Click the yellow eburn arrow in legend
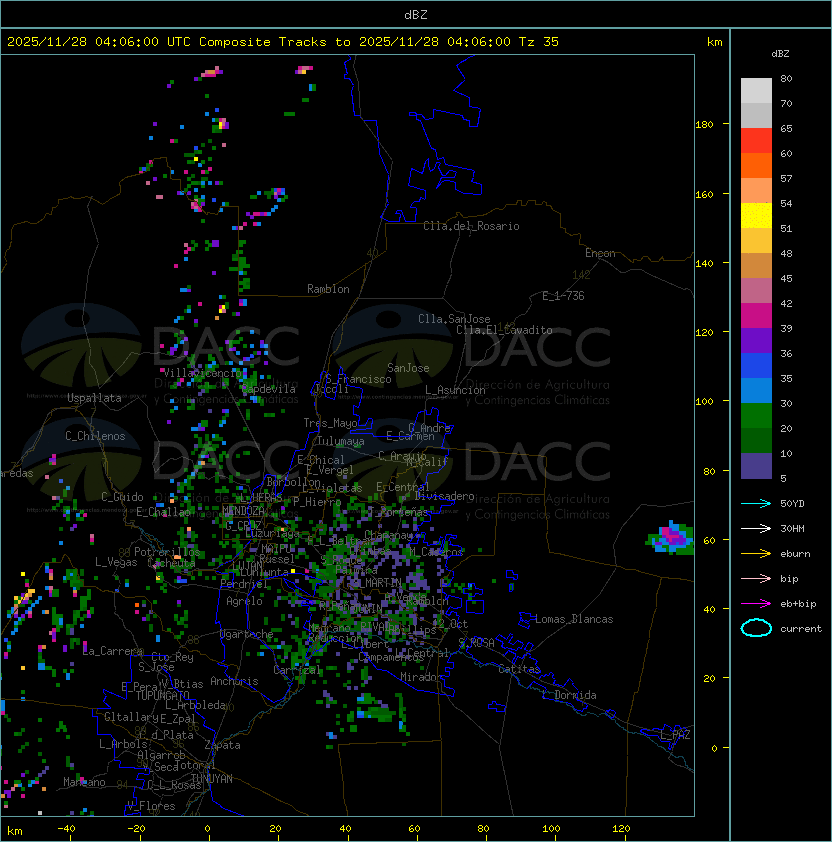 click(x=756, y=554)
